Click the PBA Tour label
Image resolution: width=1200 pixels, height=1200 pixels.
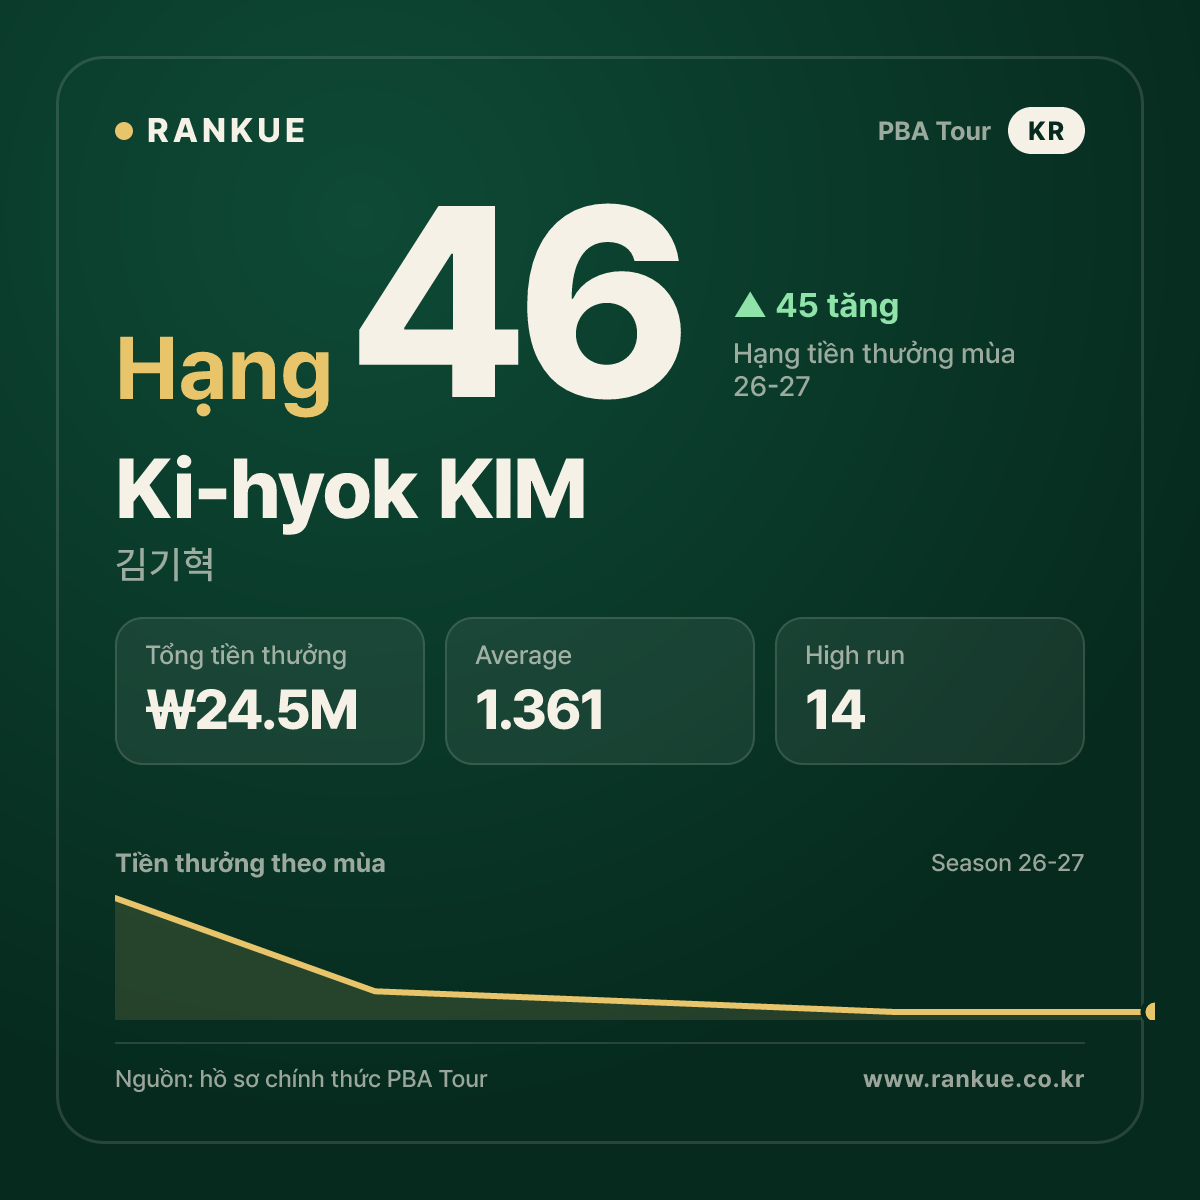point(934,131)
